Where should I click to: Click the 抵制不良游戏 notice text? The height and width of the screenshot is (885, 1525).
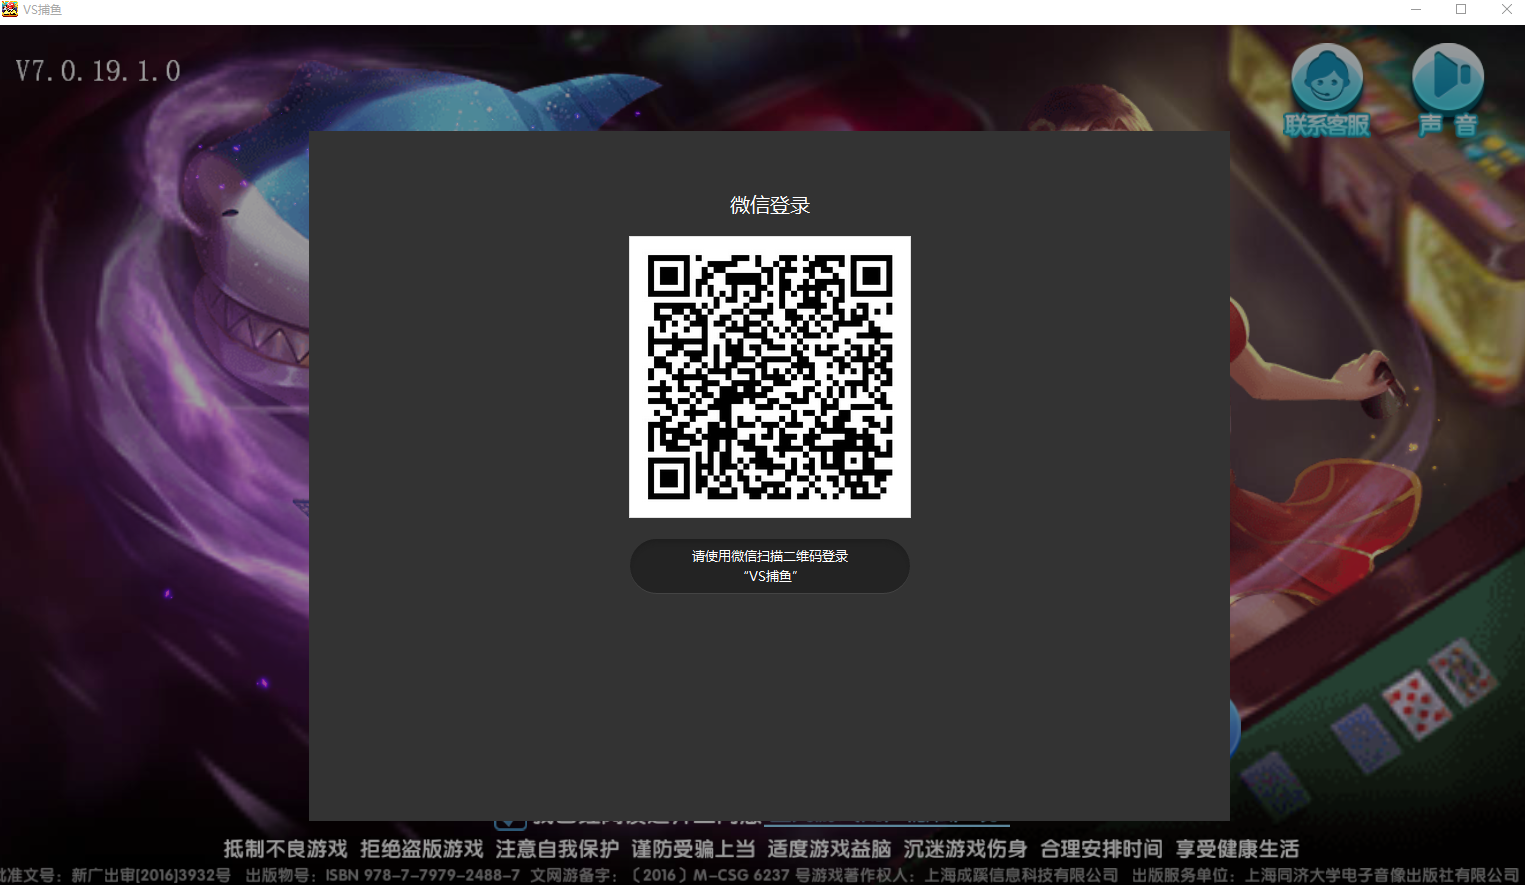pyautogui.click(x=285, y=849)
